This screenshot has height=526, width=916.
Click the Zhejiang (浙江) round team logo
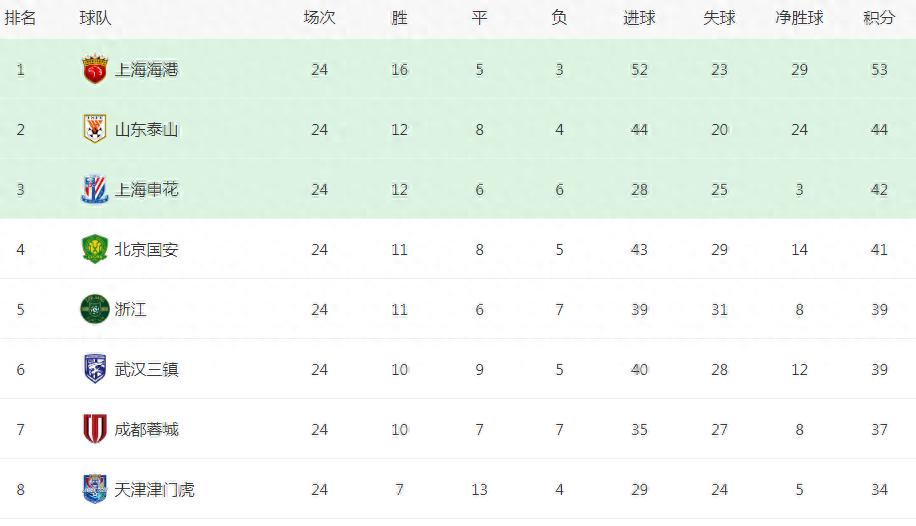click(95, 310)
